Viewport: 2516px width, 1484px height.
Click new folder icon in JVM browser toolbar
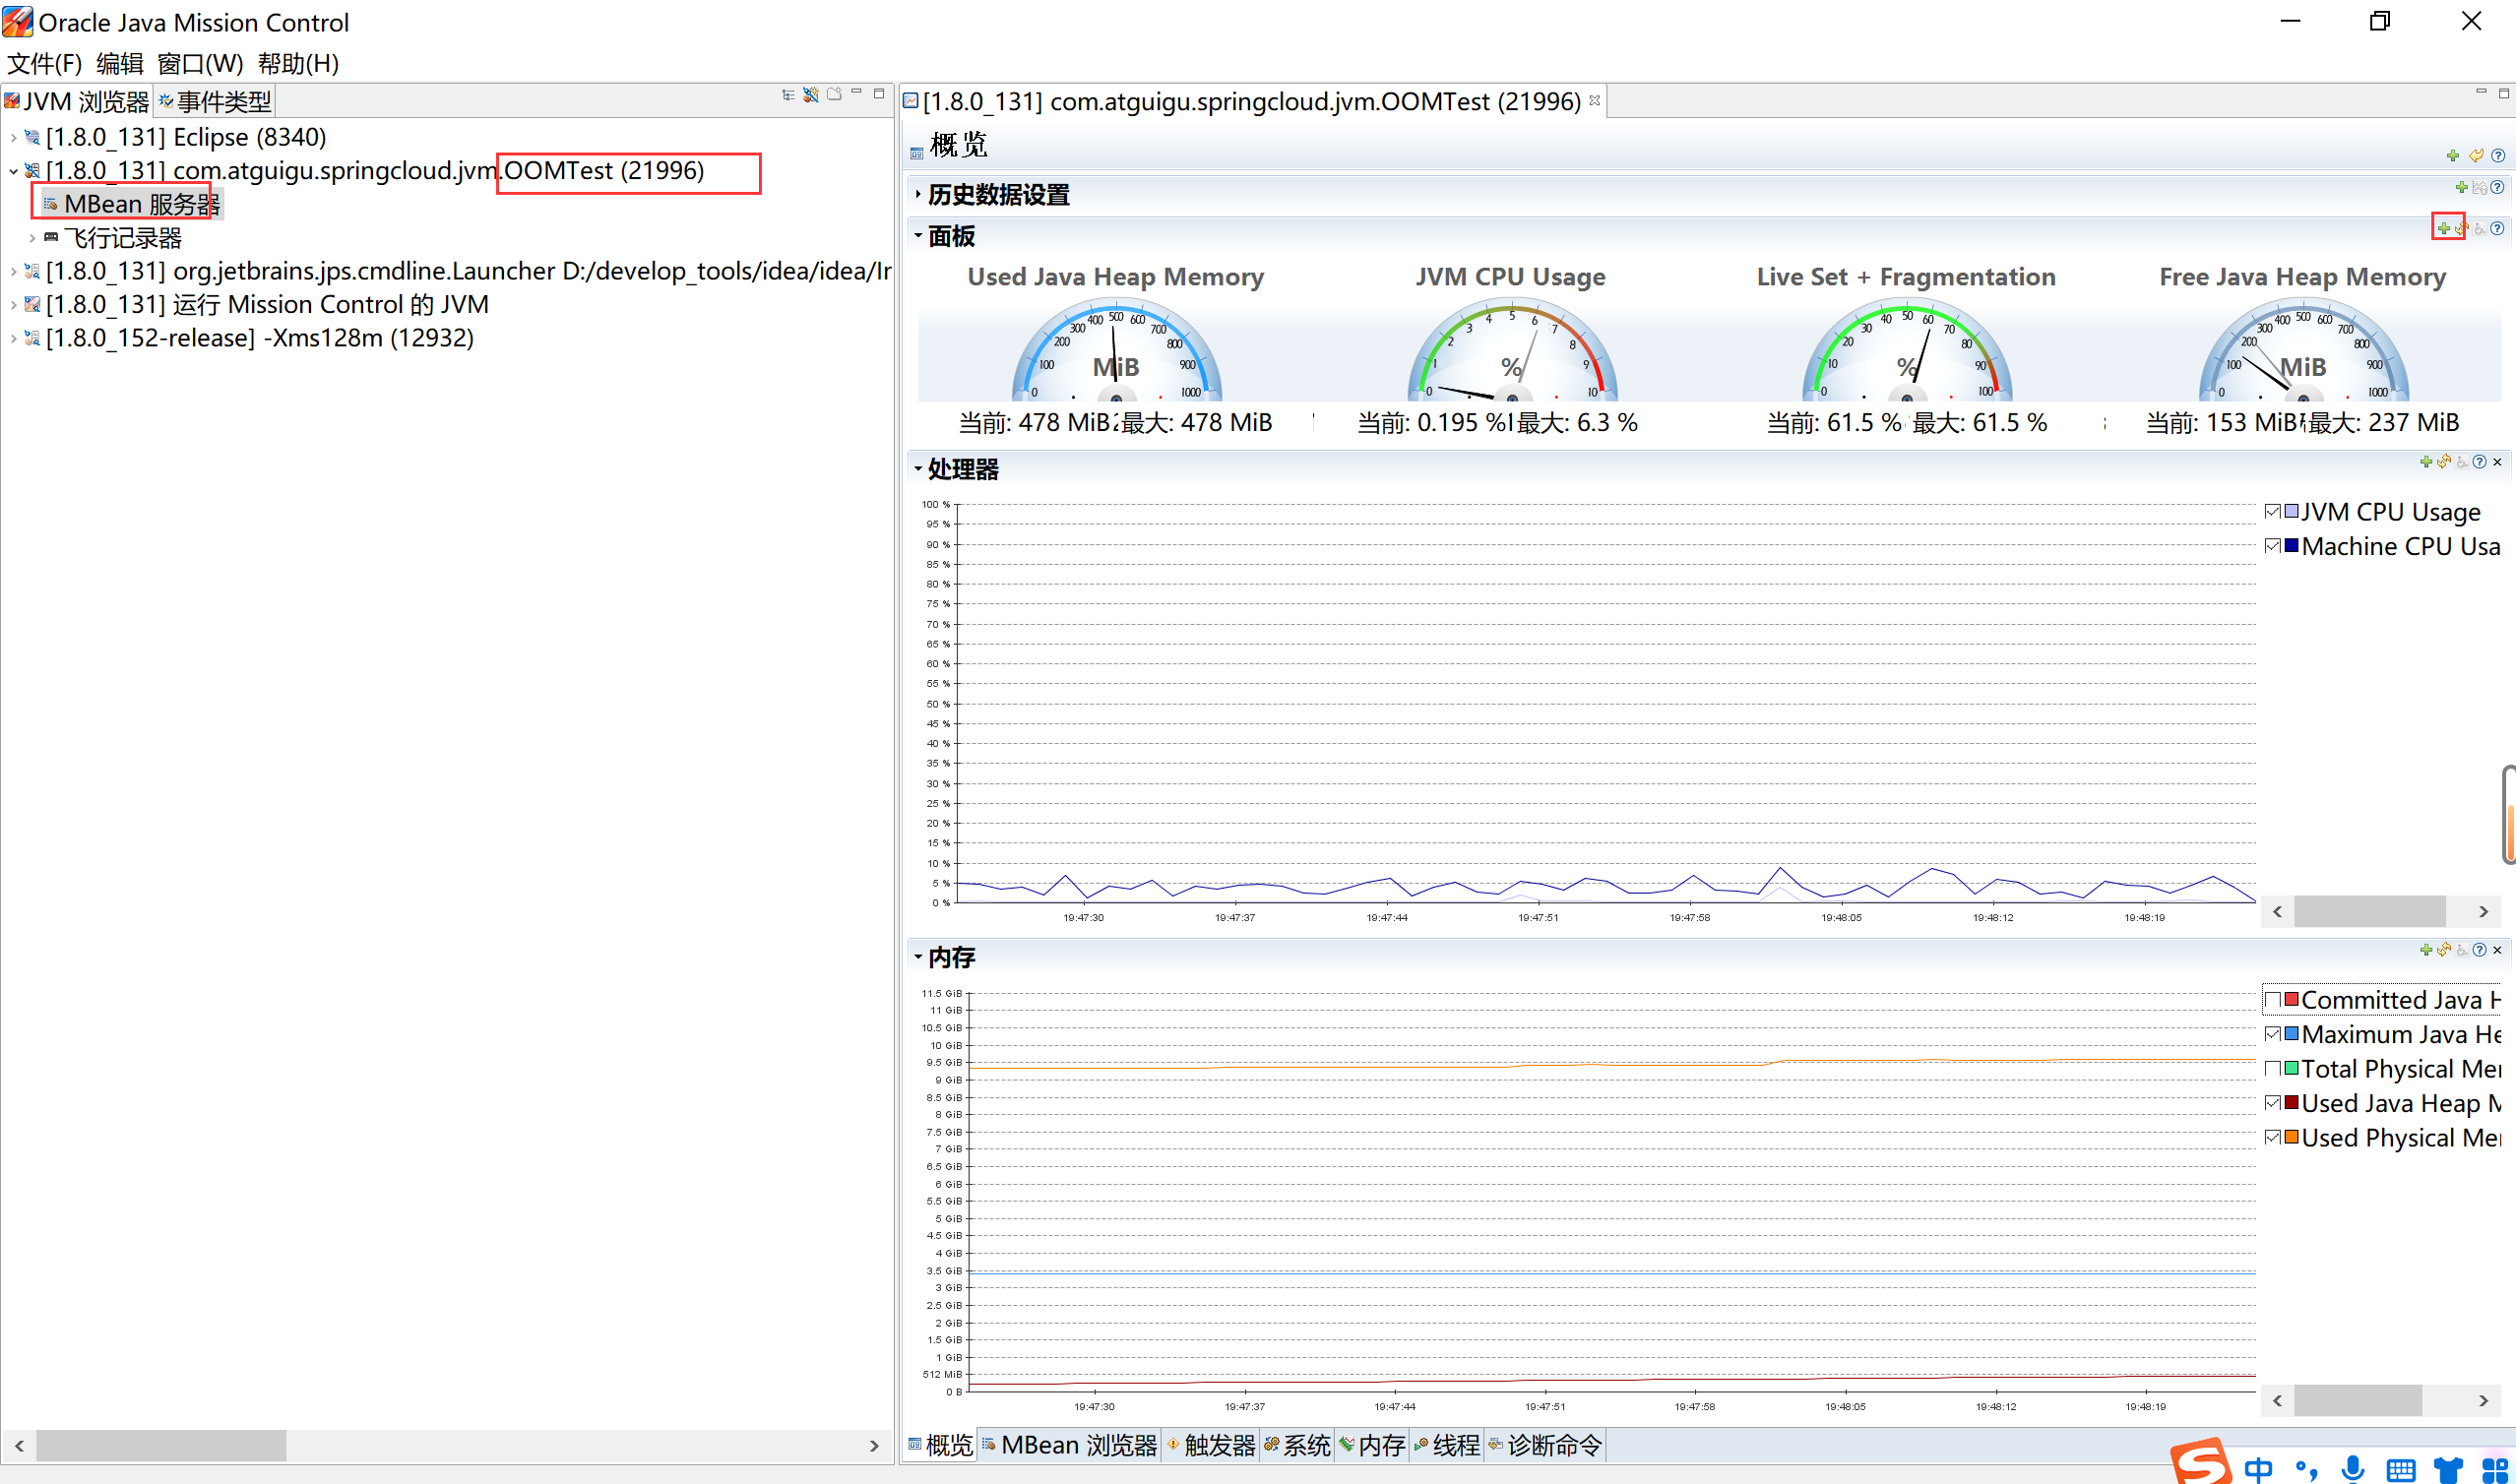coord(834,94)
